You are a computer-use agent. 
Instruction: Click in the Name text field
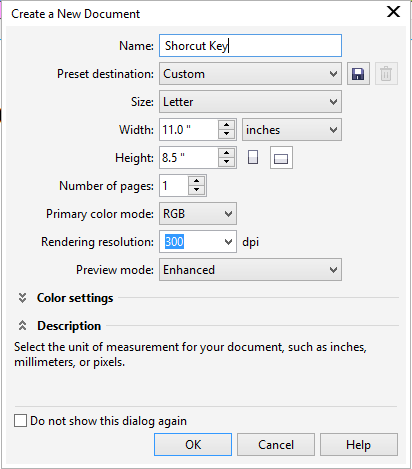coord(250,45)
